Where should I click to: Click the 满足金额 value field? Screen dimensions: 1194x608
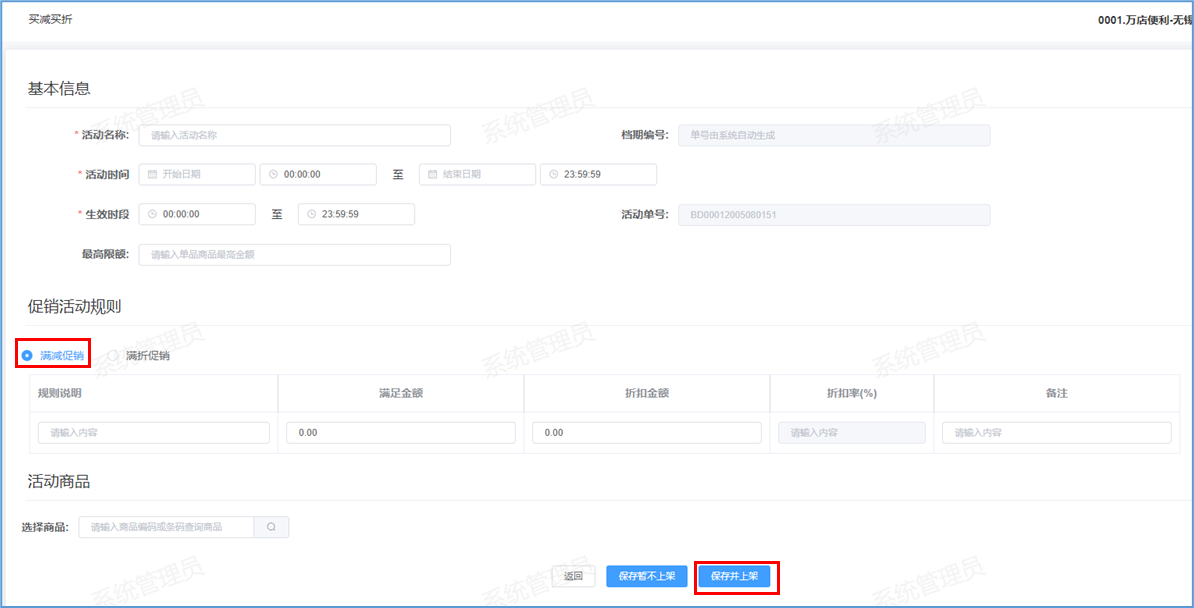401,433
